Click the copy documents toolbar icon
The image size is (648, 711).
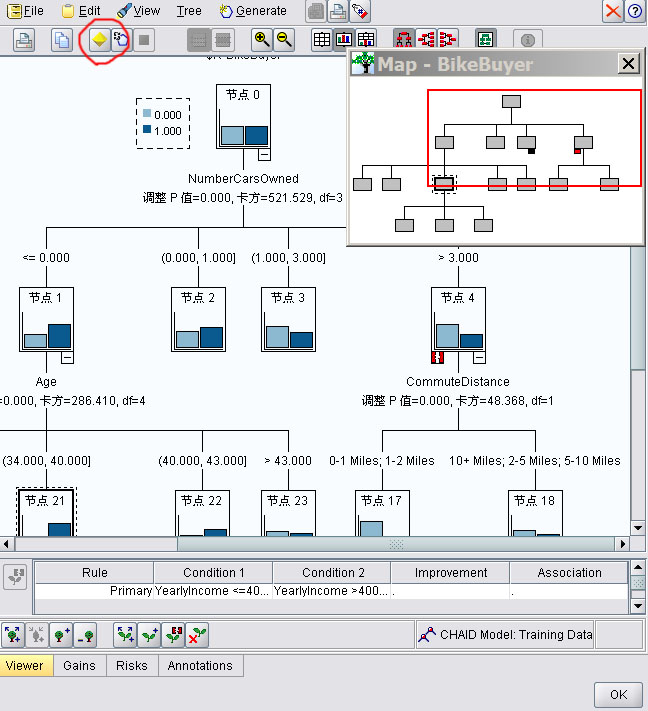click(62, 40)
